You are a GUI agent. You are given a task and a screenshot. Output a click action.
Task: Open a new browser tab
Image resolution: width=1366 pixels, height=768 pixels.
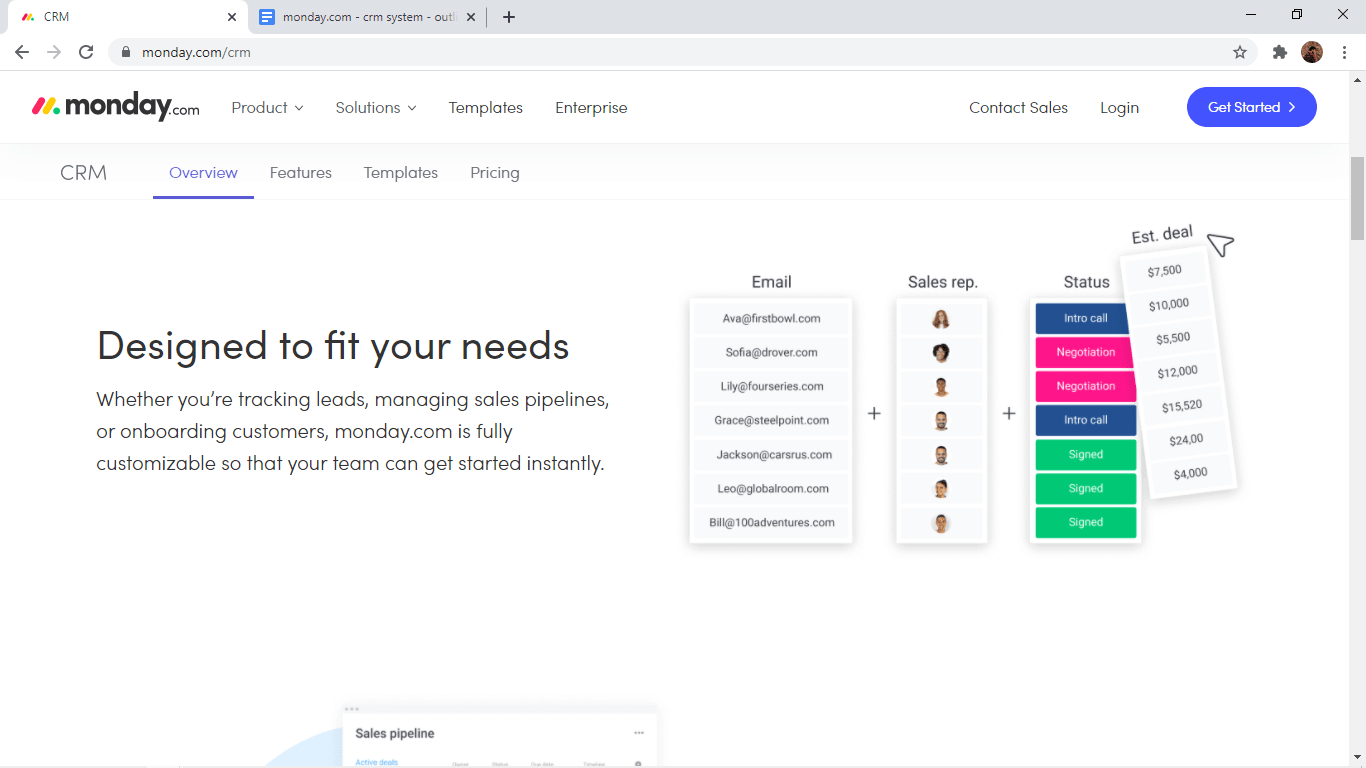click(509, 17)
